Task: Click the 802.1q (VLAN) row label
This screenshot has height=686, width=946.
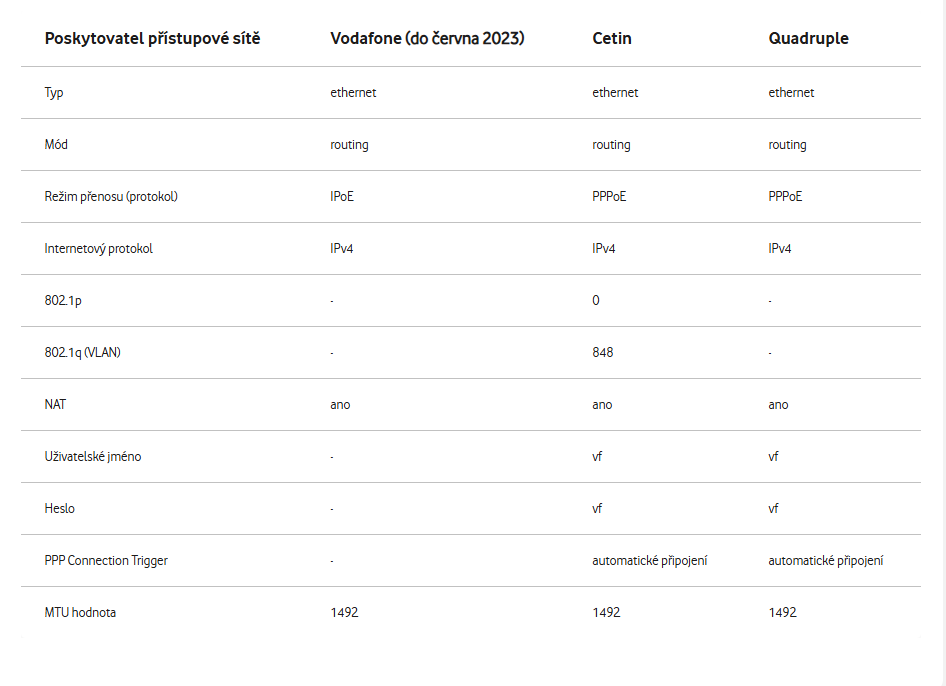Action: (83, 353)
